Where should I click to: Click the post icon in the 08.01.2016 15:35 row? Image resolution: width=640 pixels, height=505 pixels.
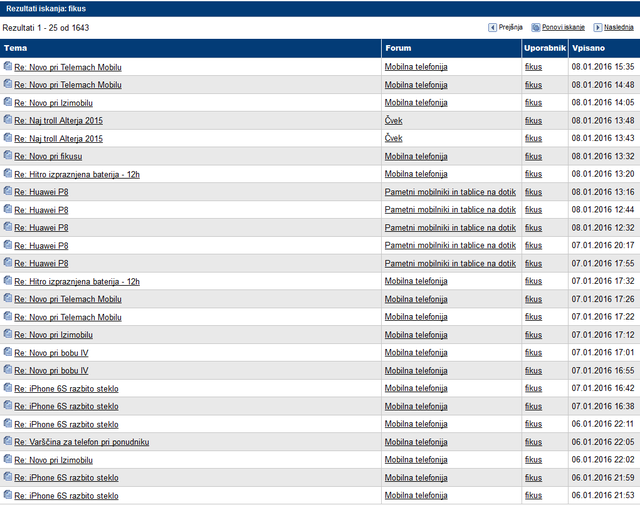pyautogui.click(x=8, y=66)
